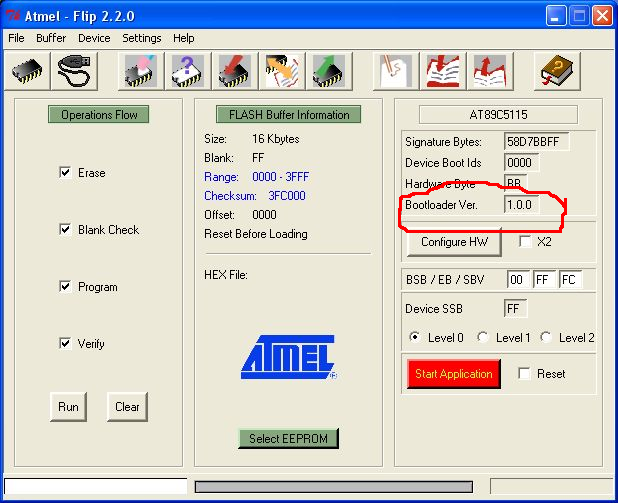618x503 pixels.
Task: Open the File menu
Action: tap(16, 38)
